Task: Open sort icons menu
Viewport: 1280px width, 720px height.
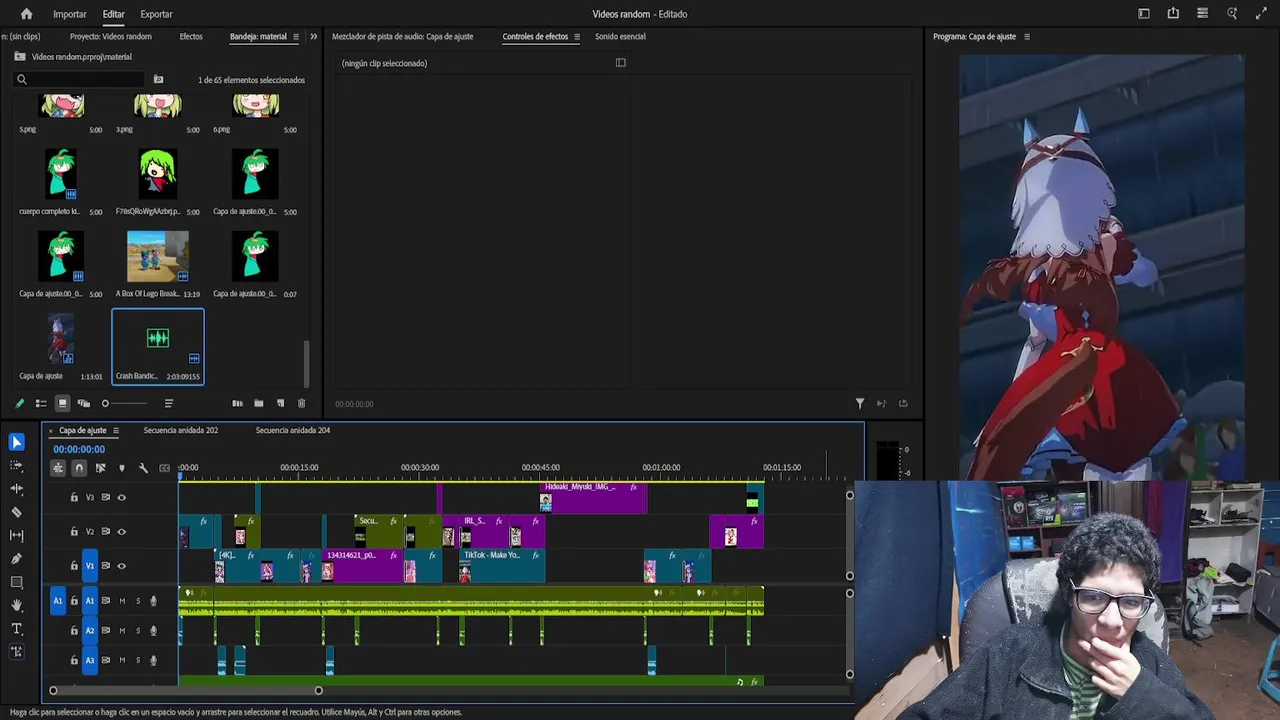Action: point(169,403)
